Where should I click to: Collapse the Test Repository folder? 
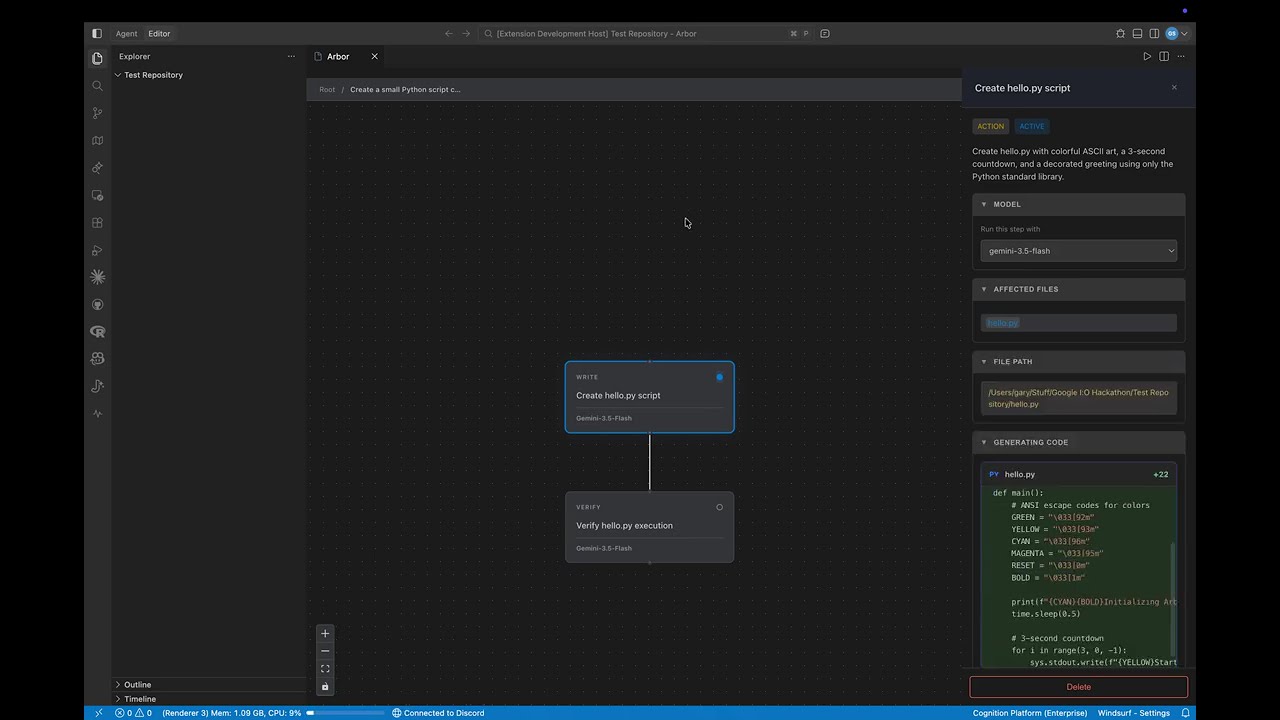click(x=153, y=75)
